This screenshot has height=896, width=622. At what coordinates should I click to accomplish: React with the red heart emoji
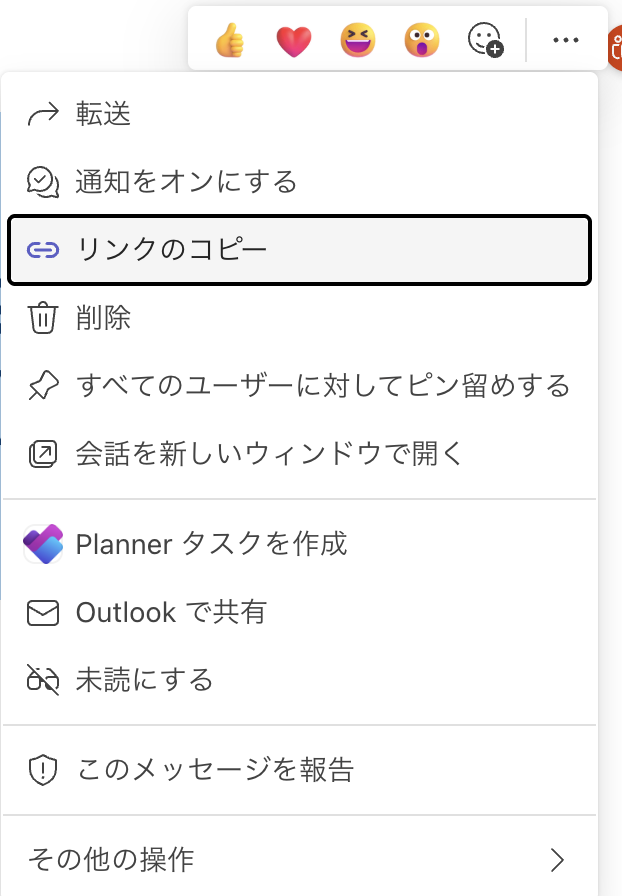(x=294, y=41)
